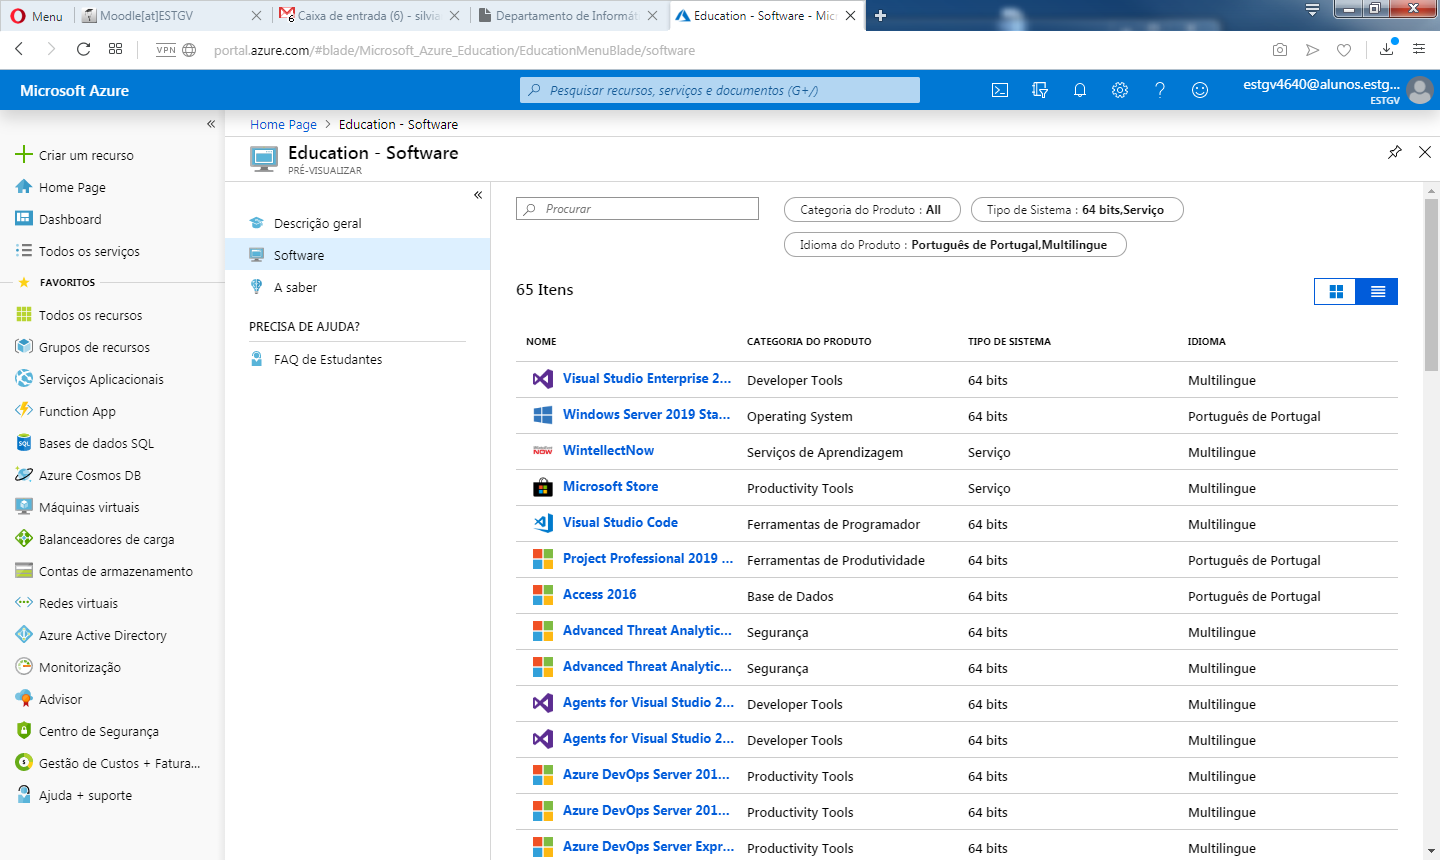
Task: Click the Azure Cosmos DB icon
Action: 24,475
